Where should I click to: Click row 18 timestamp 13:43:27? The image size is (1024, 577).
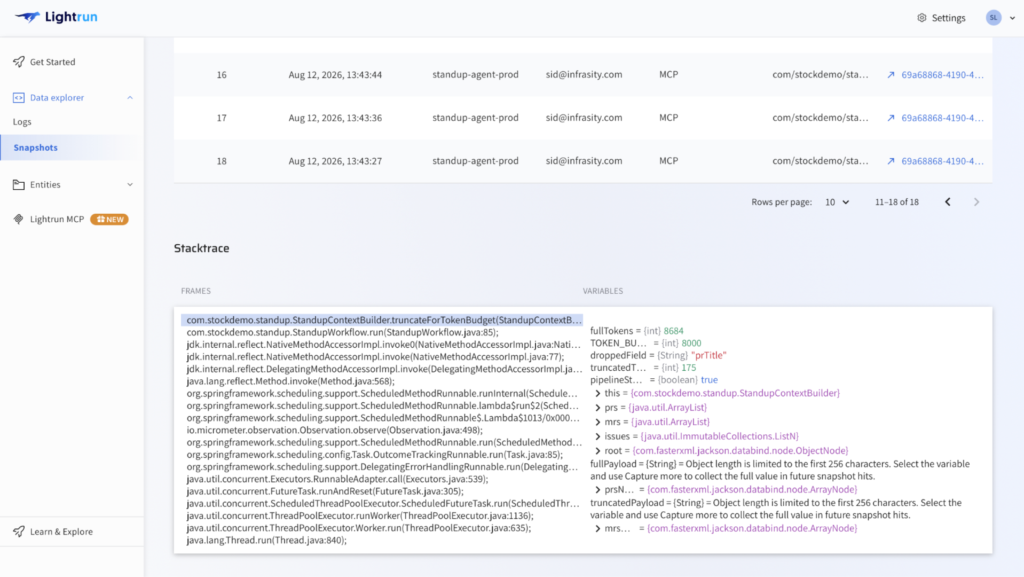click(335, 161)
